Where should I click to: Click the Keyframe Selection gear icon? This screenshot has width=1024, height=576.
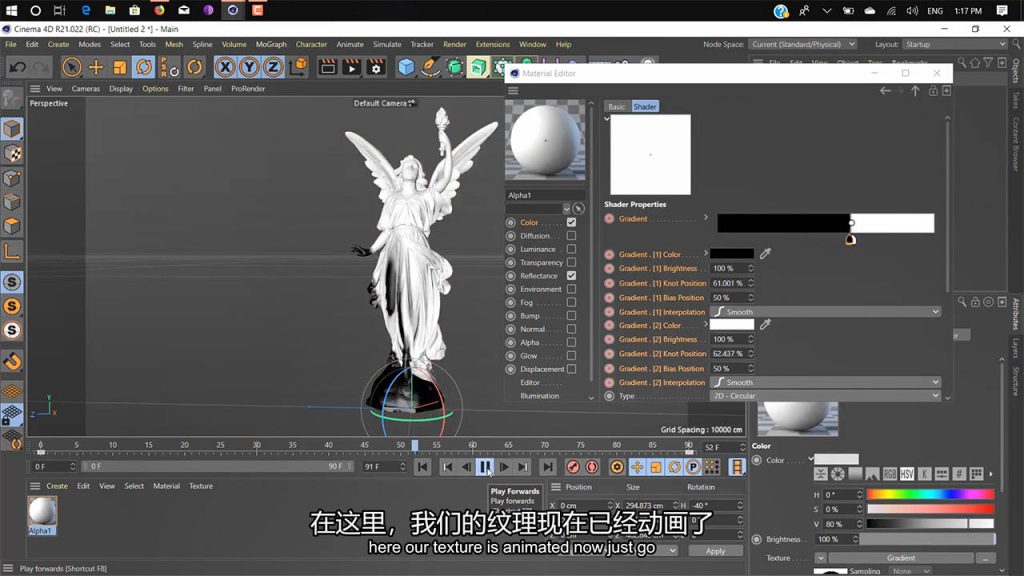pyautogui.click(x=617, y=467)
